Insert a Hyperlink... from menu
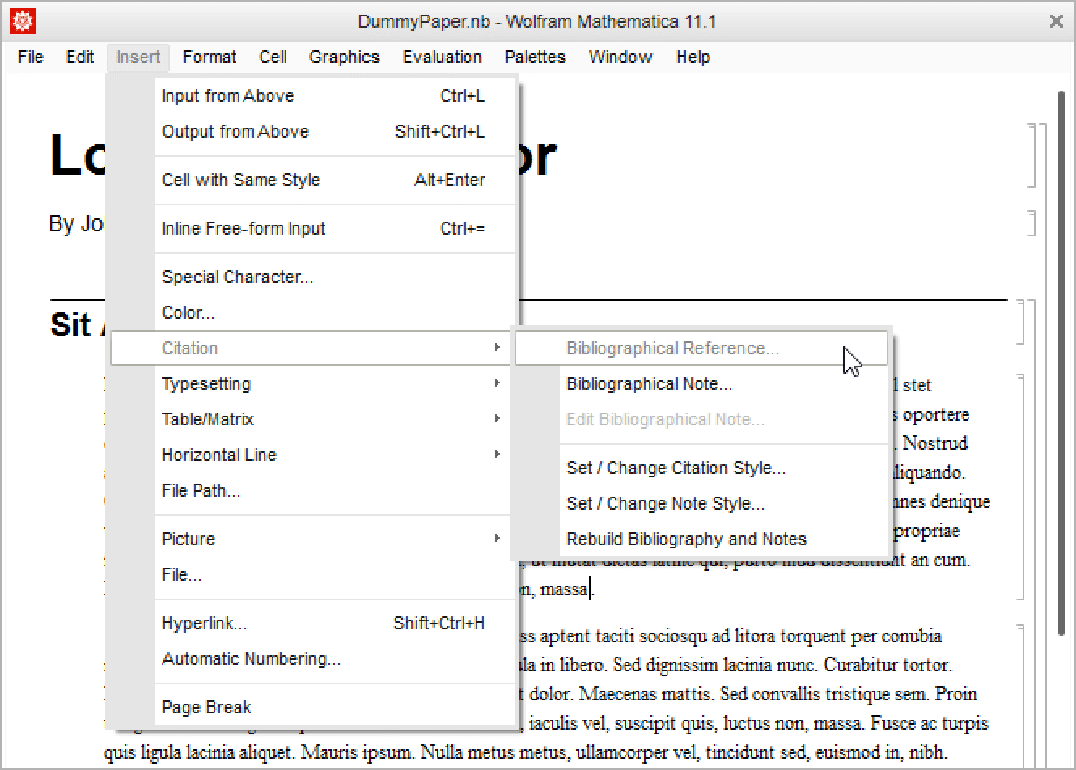This screenshot has height=770, width=1076. point(204,623)
